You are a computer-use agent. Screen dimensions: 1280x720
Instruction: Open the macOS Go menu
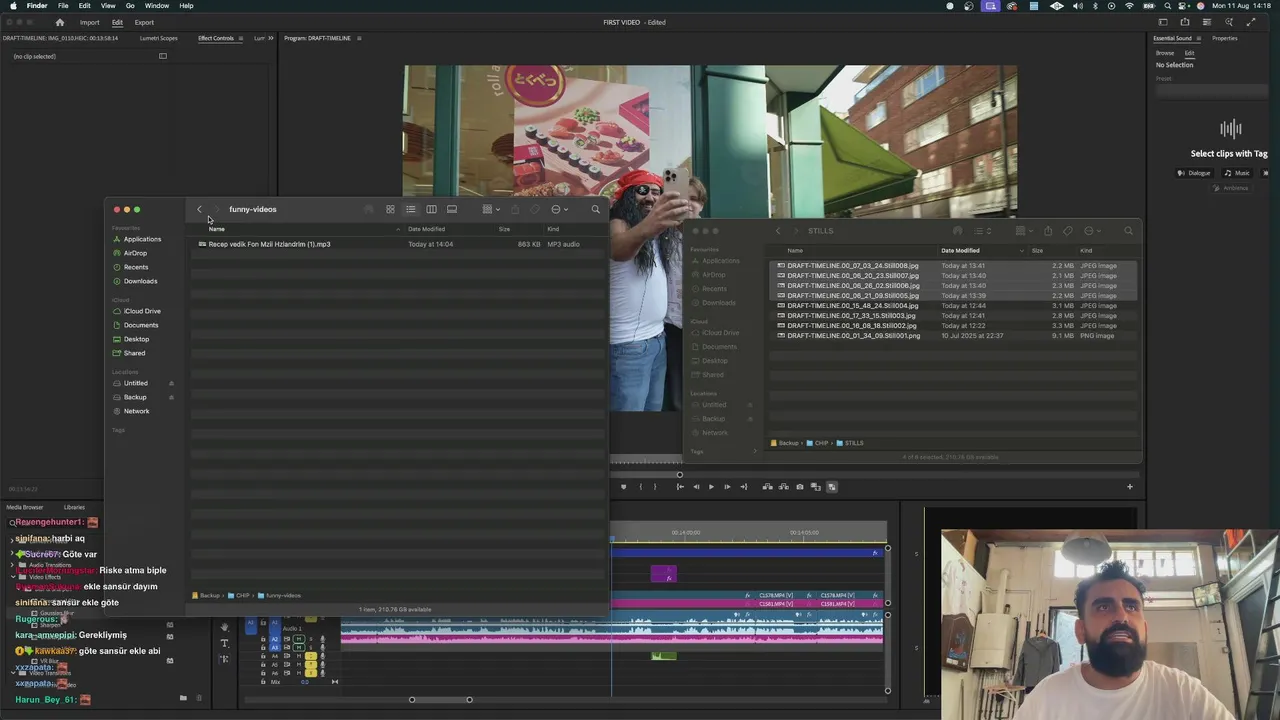(130, 6)
